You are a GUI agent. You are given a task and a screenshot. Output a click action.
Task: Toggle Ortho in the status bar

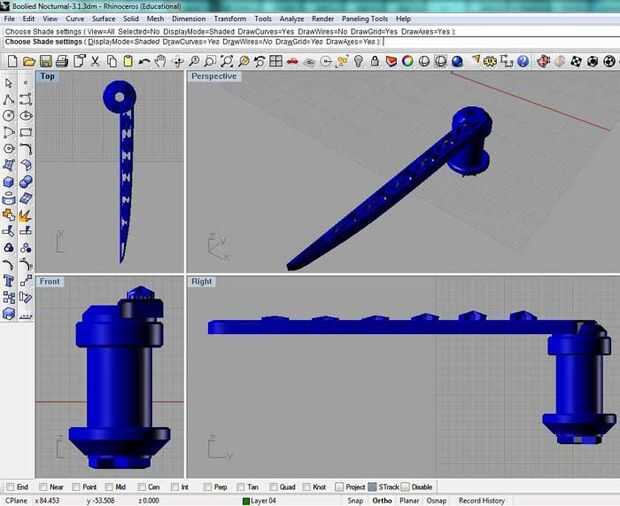pyautogui.click(x=382, y=500)
